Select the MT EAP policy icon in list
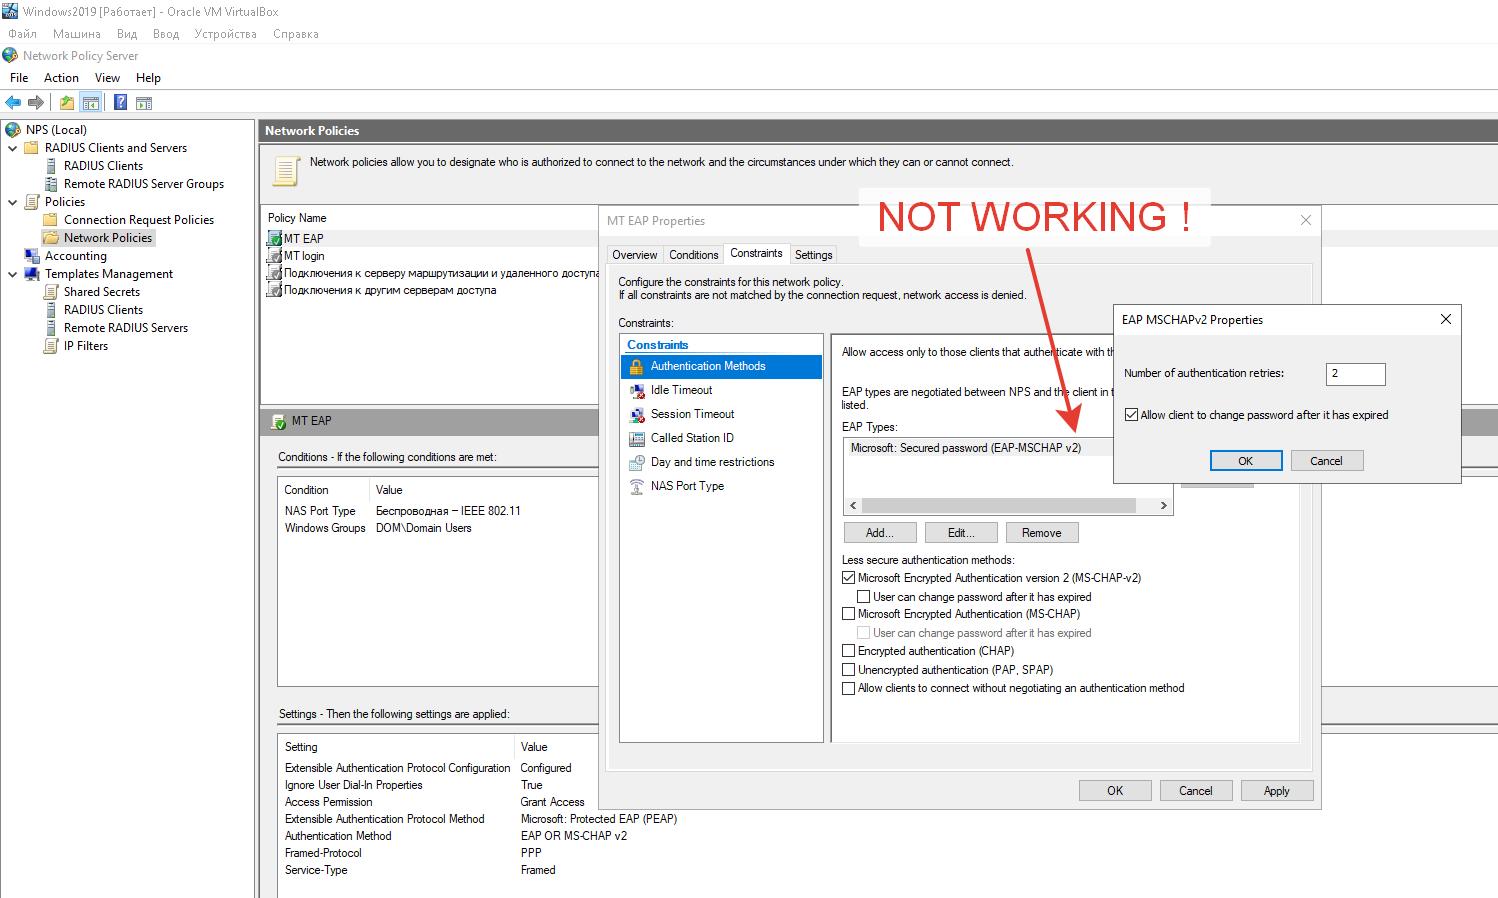 [274, 238]
